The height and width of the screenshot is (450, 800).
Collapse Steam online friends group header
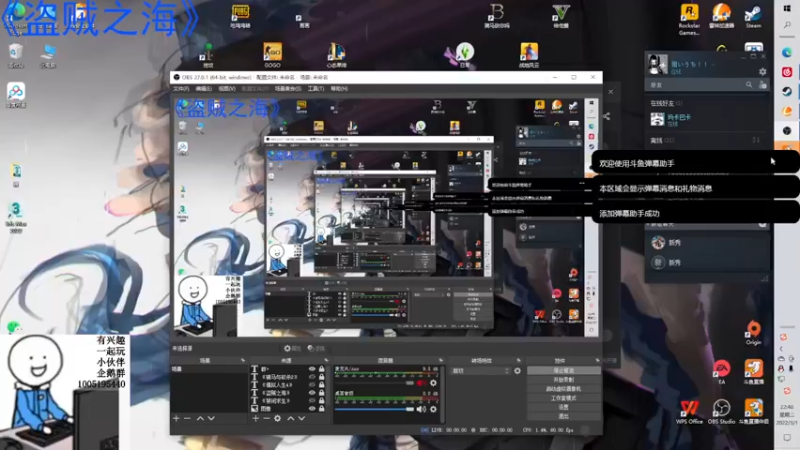click(666, 103)
